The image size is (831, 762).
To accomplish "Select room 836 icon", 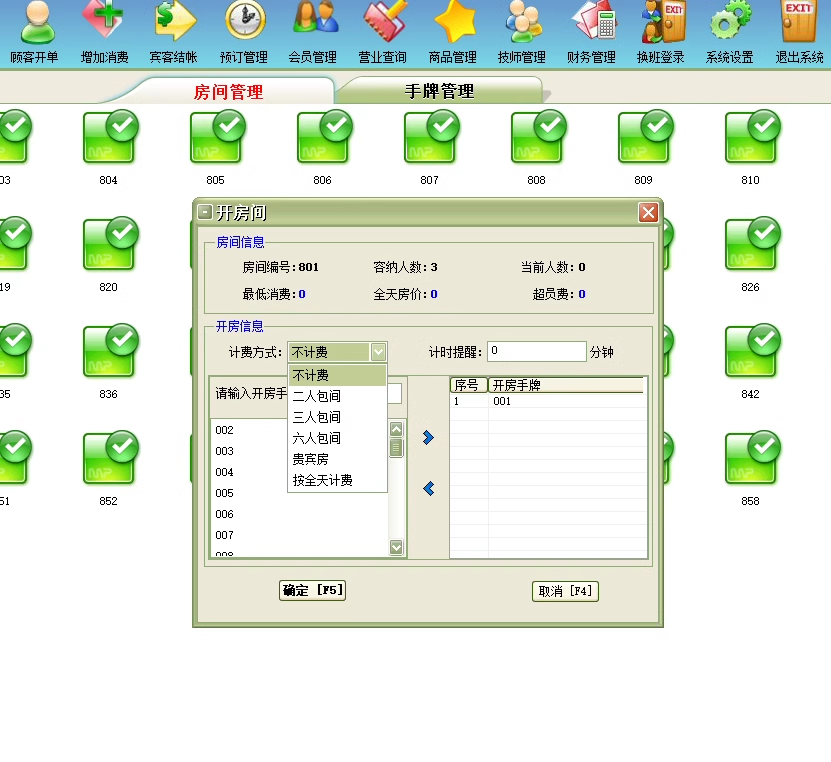I will coord(110,351).
